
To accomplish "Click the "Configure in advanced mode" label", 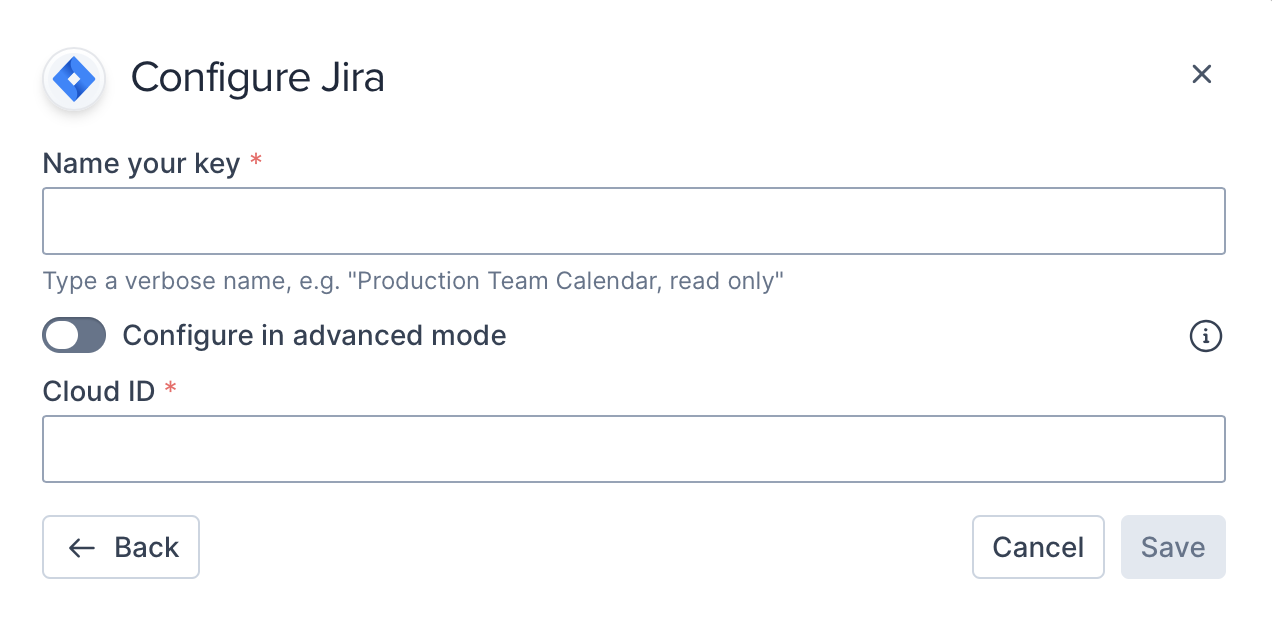I will tap(314, 336).
